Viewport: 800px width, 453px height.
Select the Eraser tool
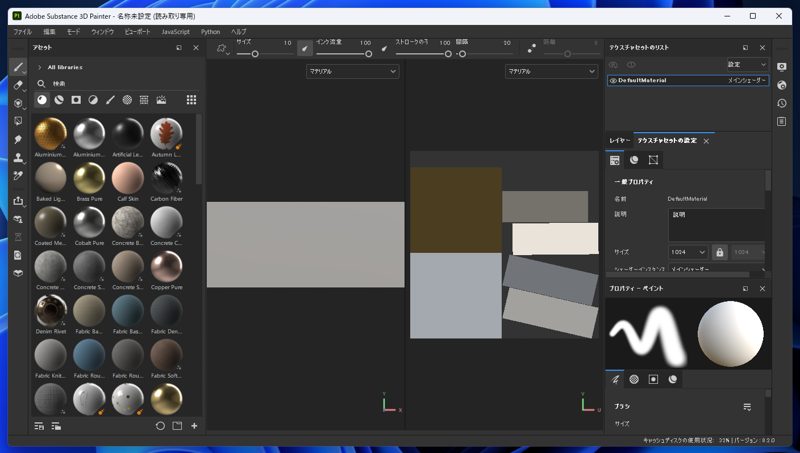18,85
